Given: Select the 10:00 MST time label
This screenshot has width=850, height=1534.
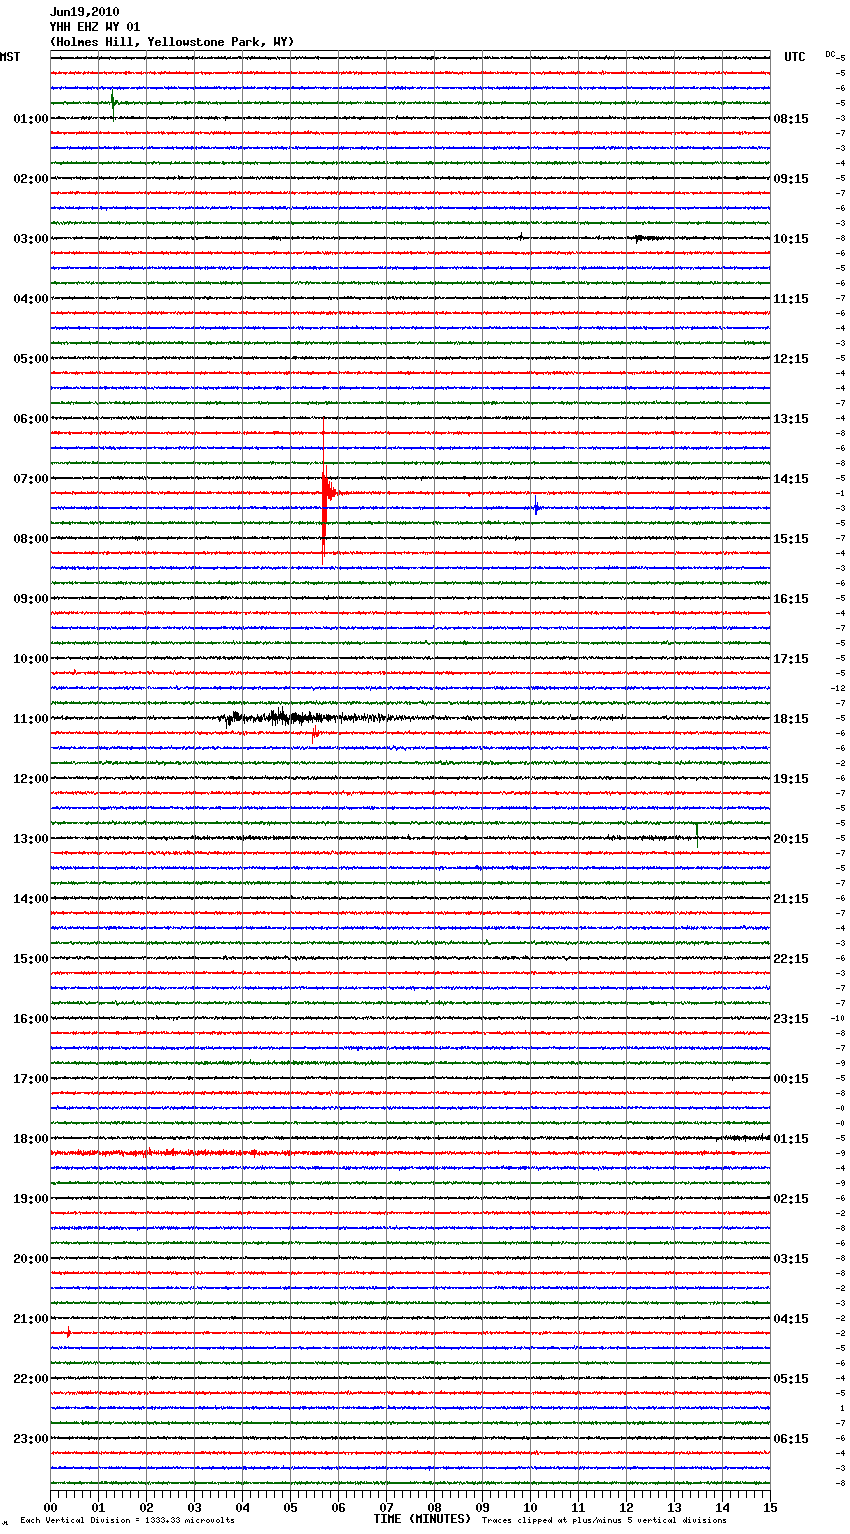Looking at the screenshot, I should point(30,659).
